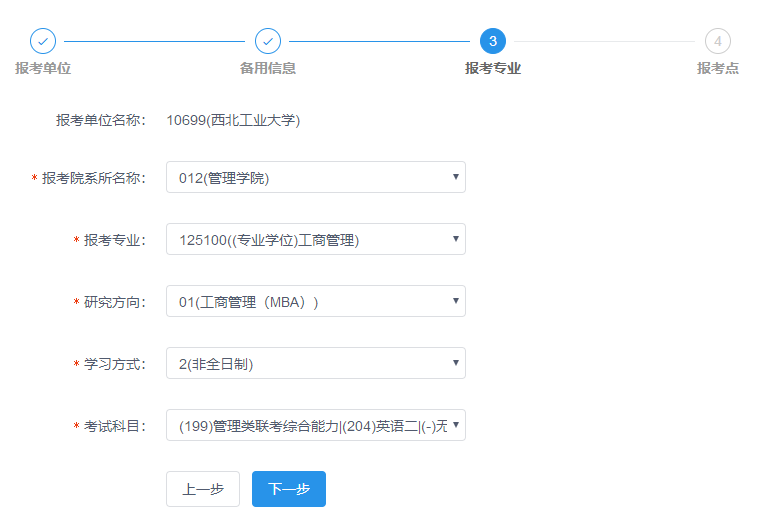The height and width of the screenshot is (528, 765).
Task: Jump to the 报考点 step label
Action: pos(717,68)
